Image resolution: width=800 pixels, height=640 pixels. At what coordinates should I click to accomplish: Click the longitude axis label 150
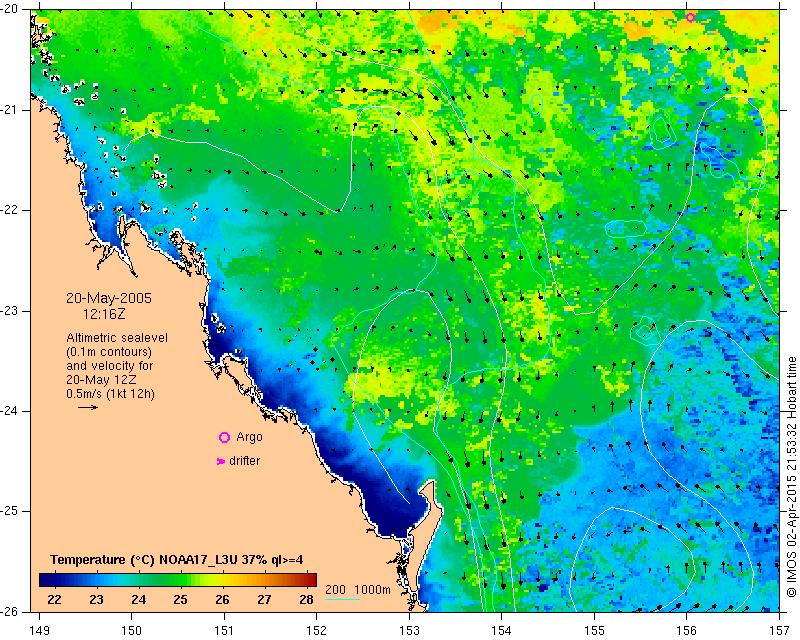click(132, 631)
